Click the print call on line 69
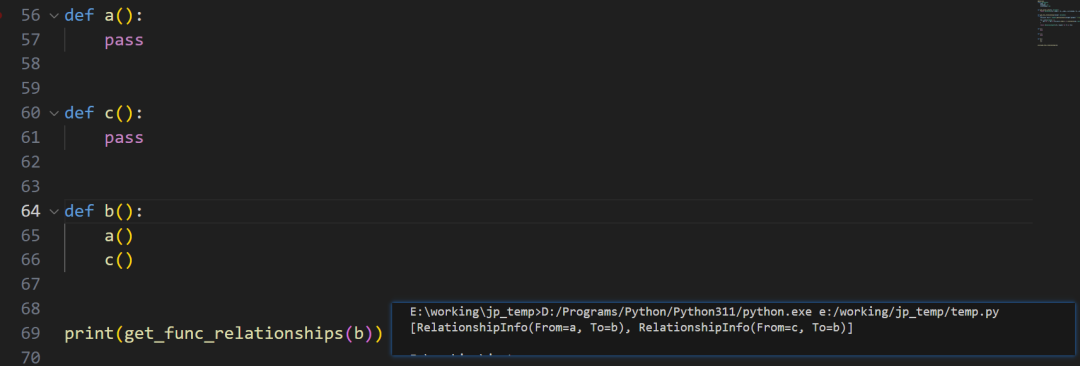The width and height of the screenshot is (1080, 366). point(89,334)
